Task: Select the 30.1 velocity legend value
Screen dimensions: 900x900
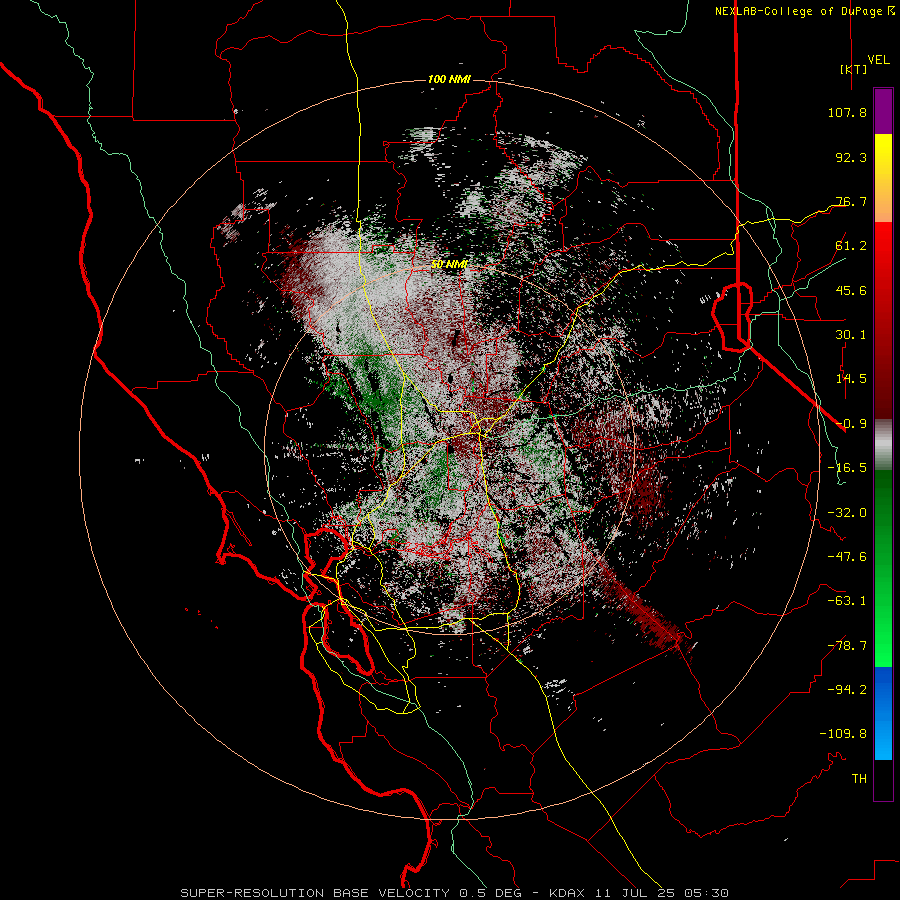Action: pos(851,335)
